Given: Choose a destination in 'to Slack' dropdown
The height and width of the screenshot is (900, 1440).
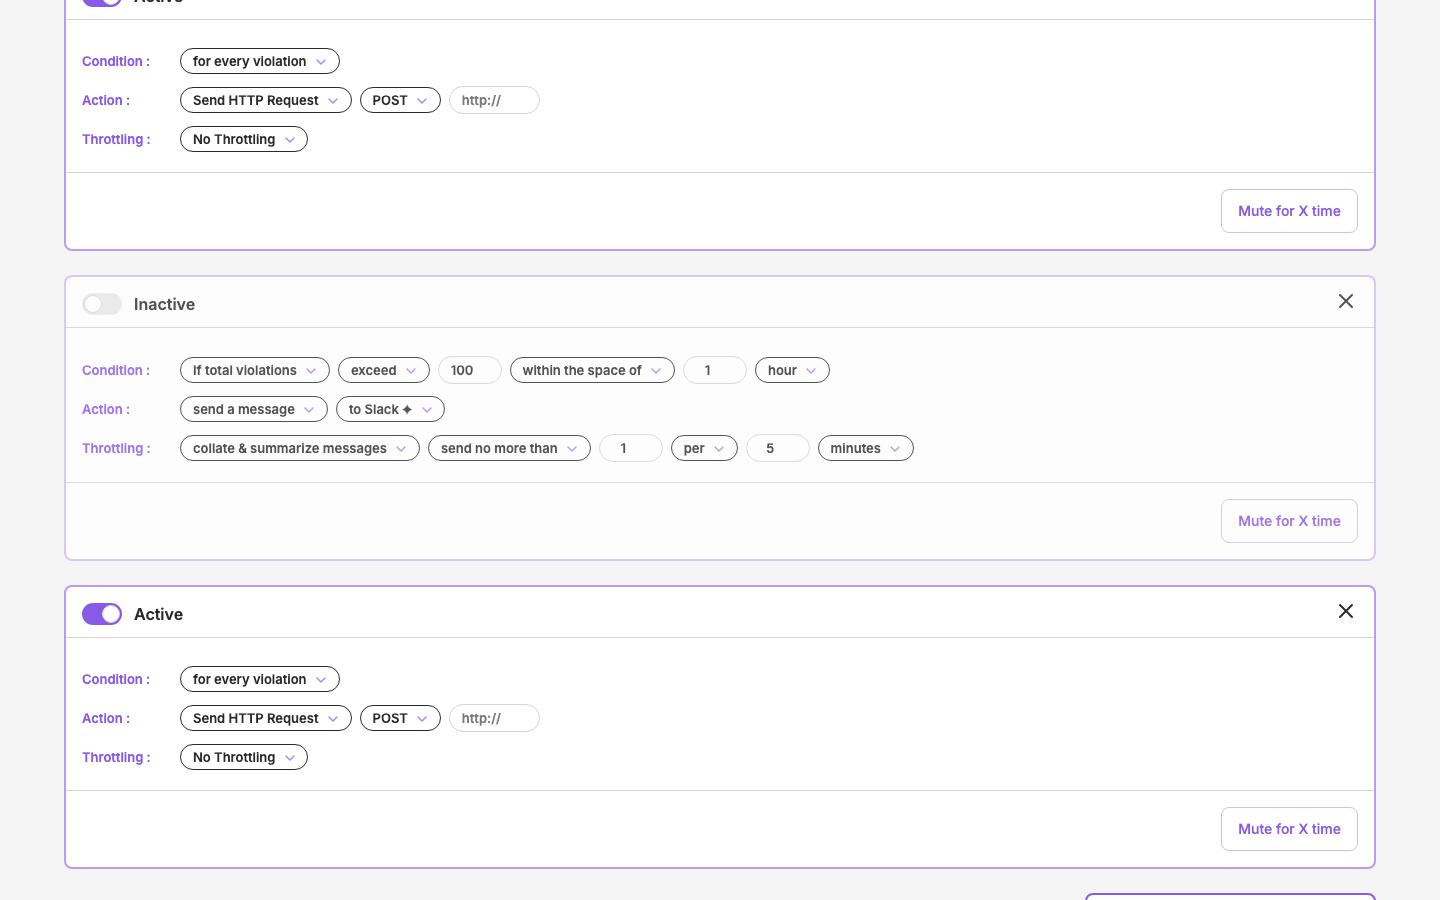Looking at the screenshot, I should [x=390, y=409].
